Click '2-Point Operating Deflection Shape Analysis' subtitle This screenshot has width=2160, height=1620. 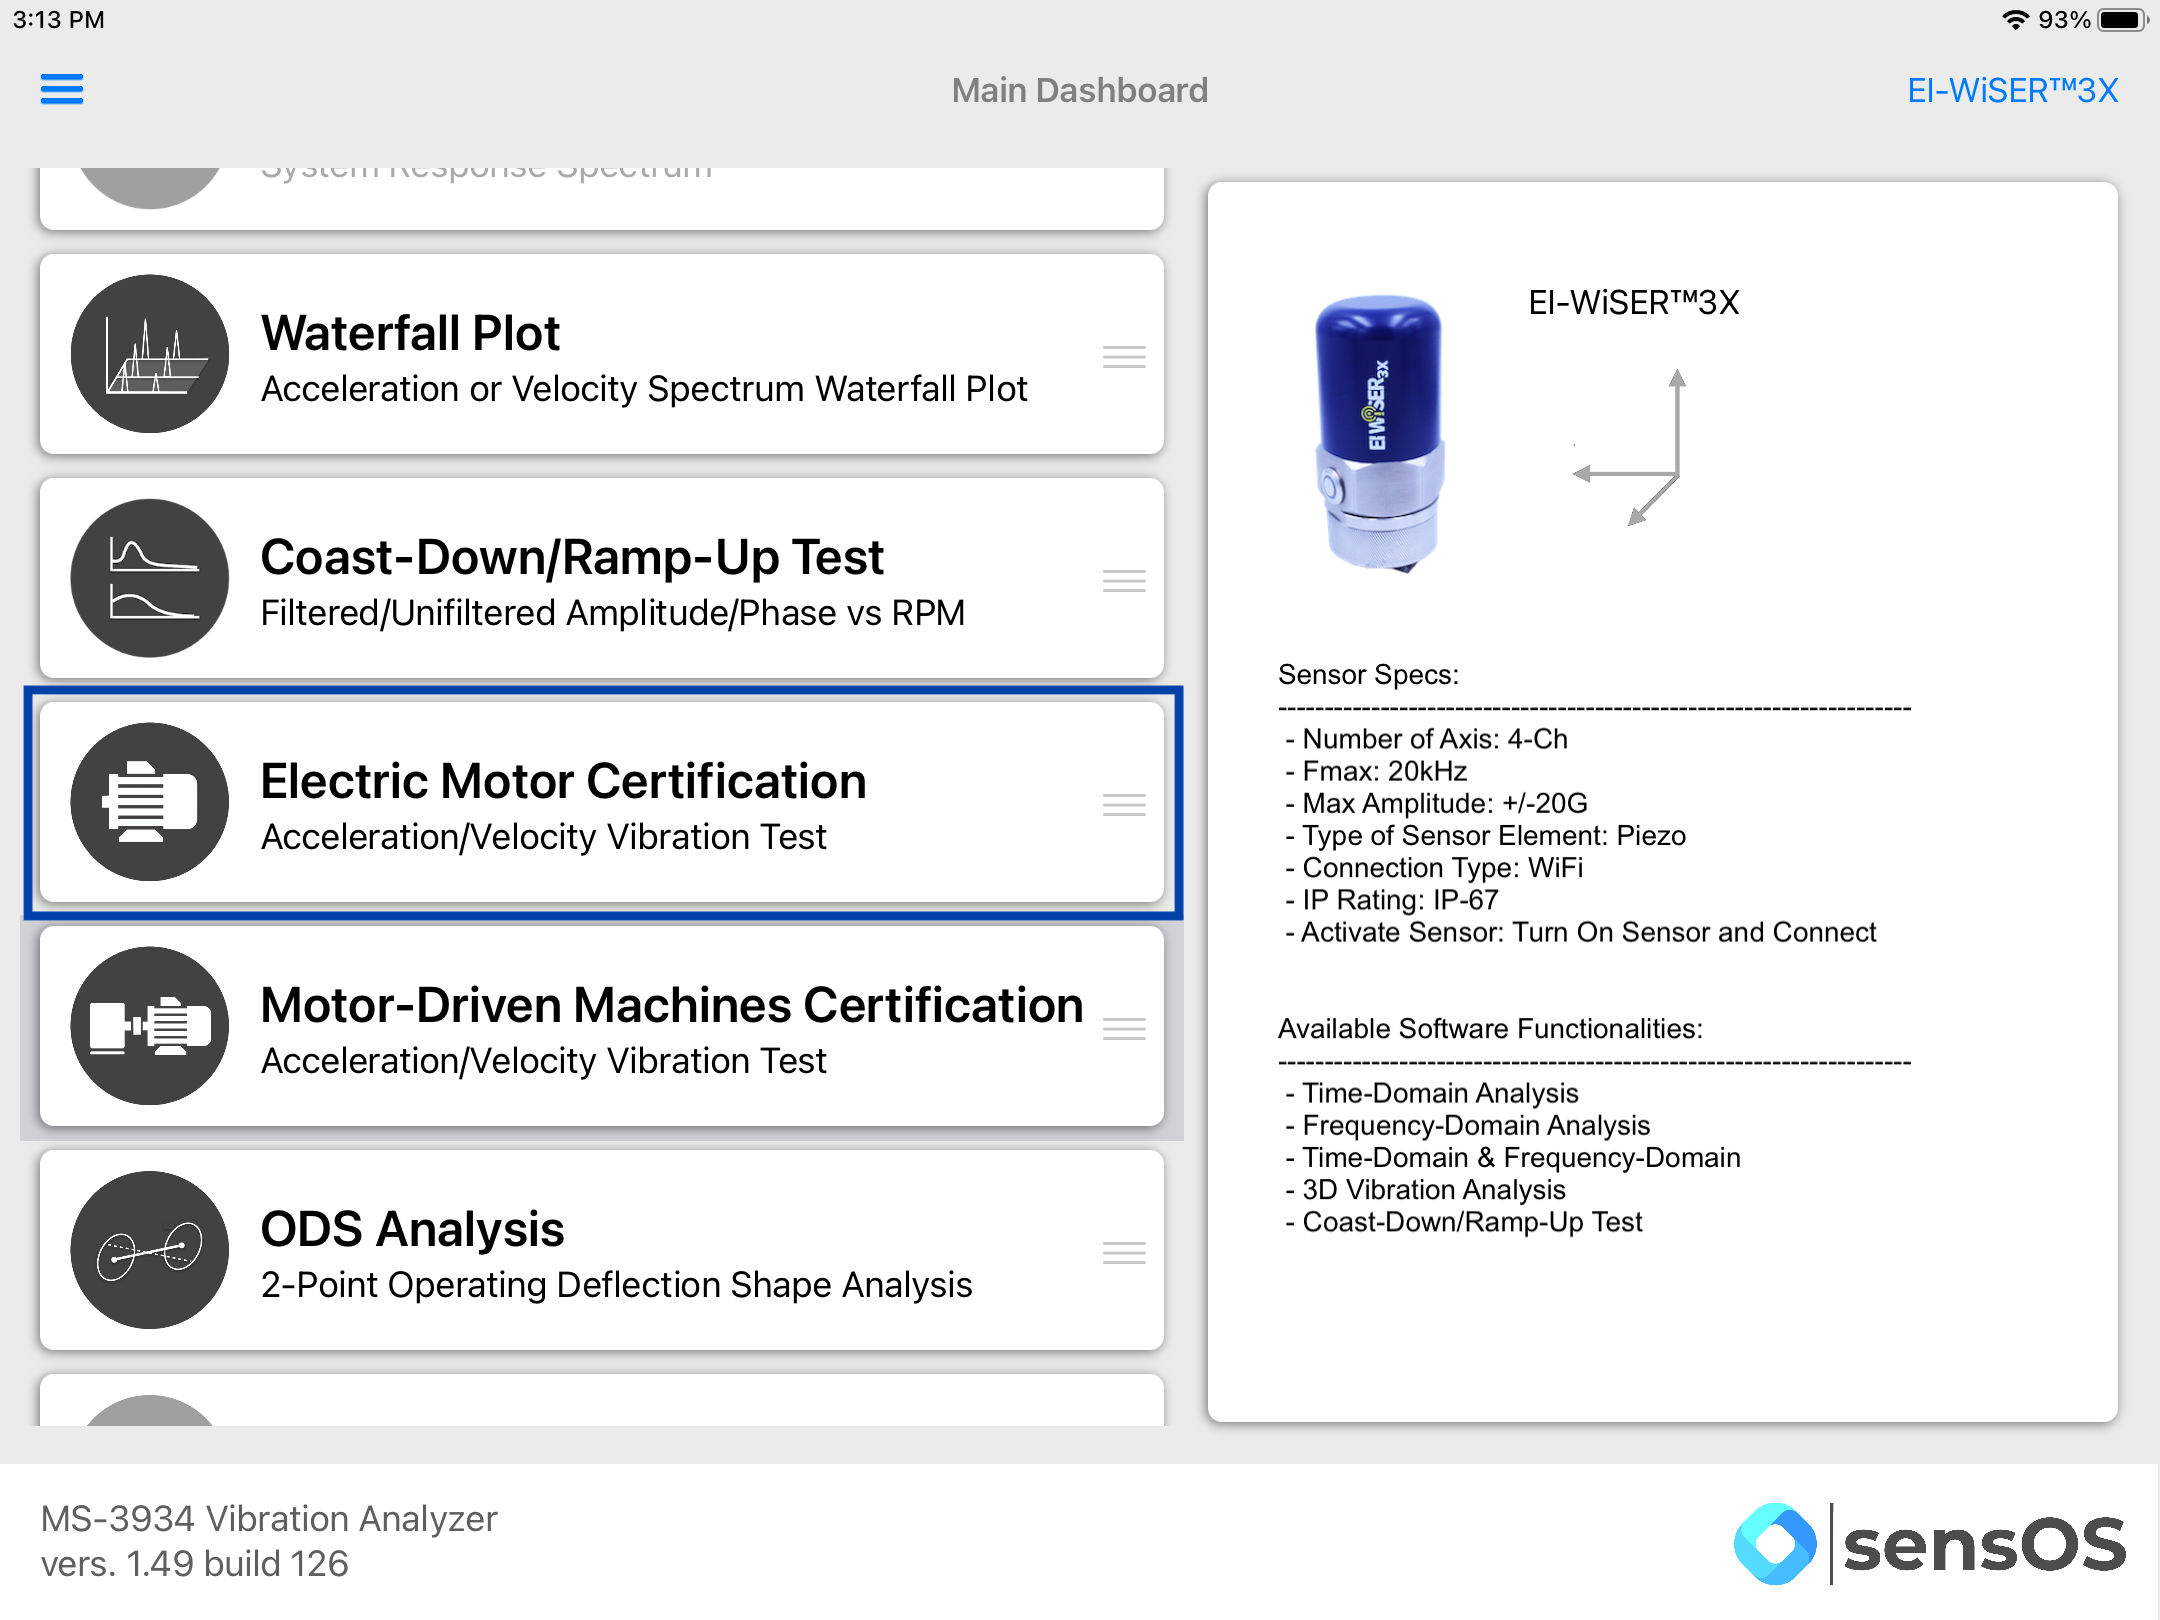pyautogui.click(x=617, y=1285)
